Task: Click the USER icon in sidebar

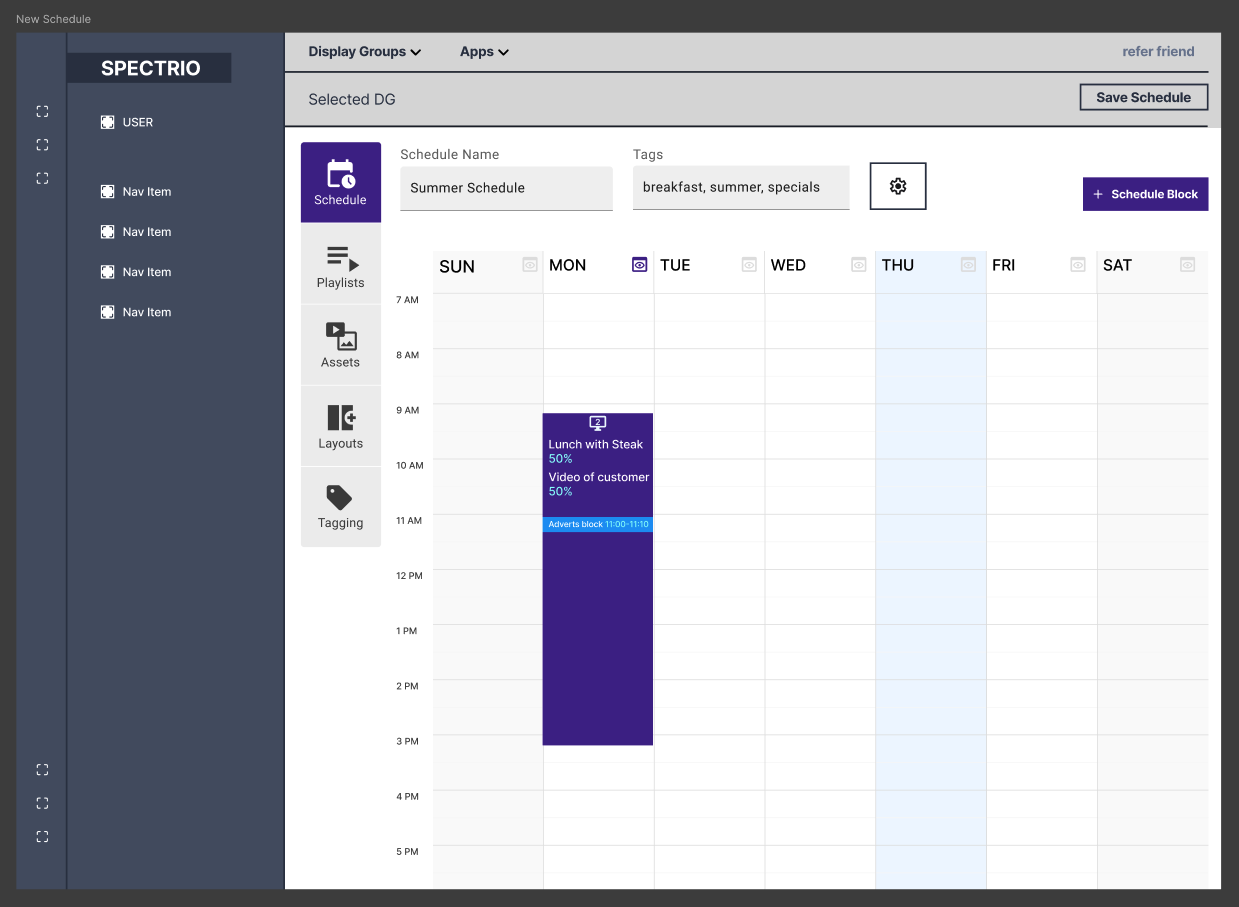Action: (107, 122)
